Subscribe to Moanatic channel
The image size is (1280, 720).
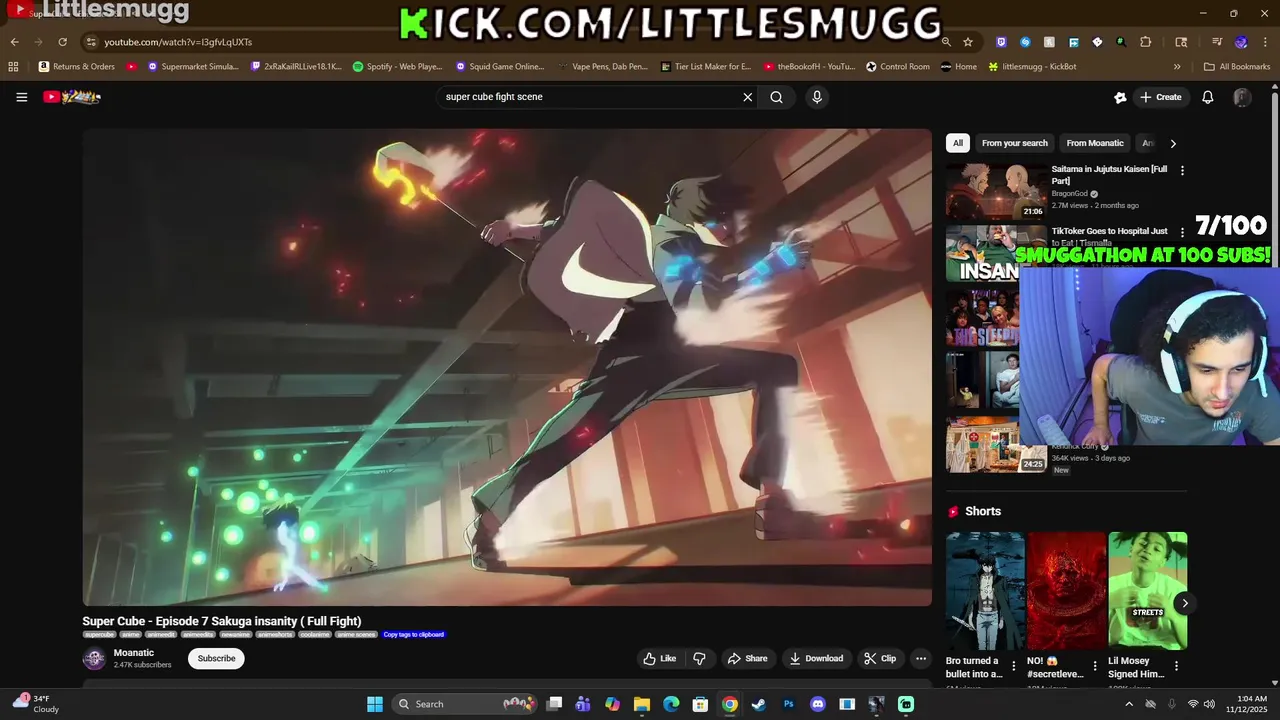coord(216,658)
